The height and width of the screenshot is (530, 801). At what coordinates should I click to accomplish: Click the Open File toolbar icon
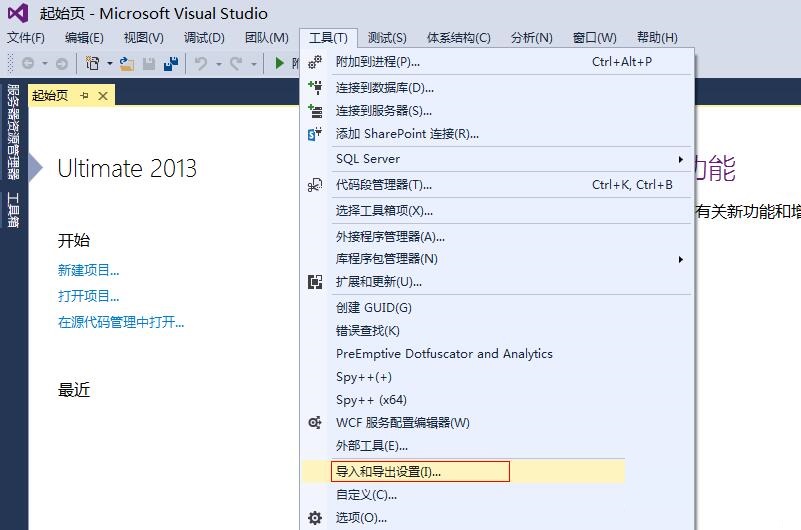tap(126, 63)
